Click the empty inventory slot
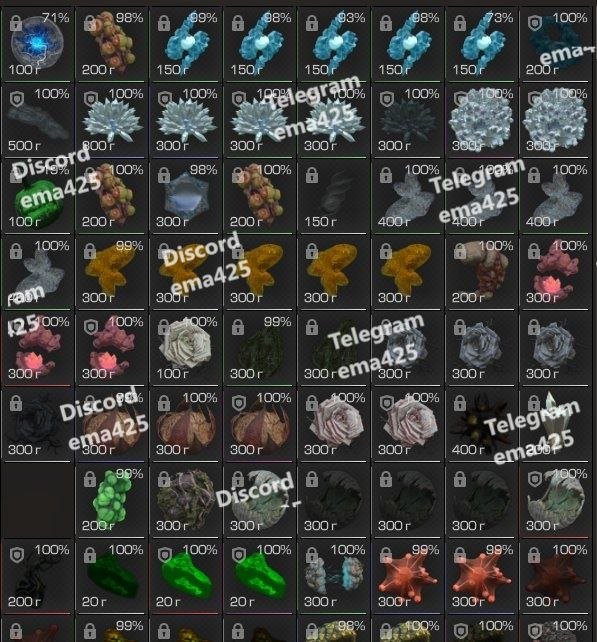The width and height of the screenshot is (597, 642). click(37, 500)
